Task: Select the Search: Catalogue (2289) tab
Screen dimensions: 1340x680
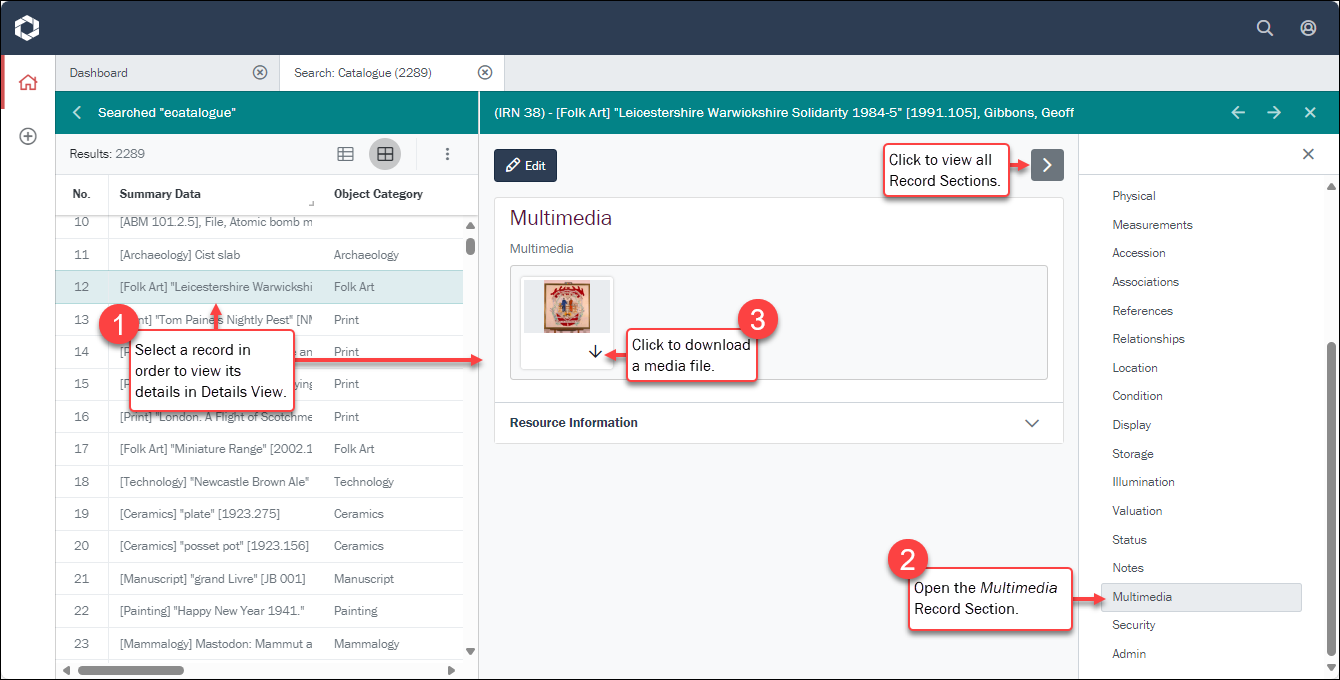Action: click(x=378, y=73)
